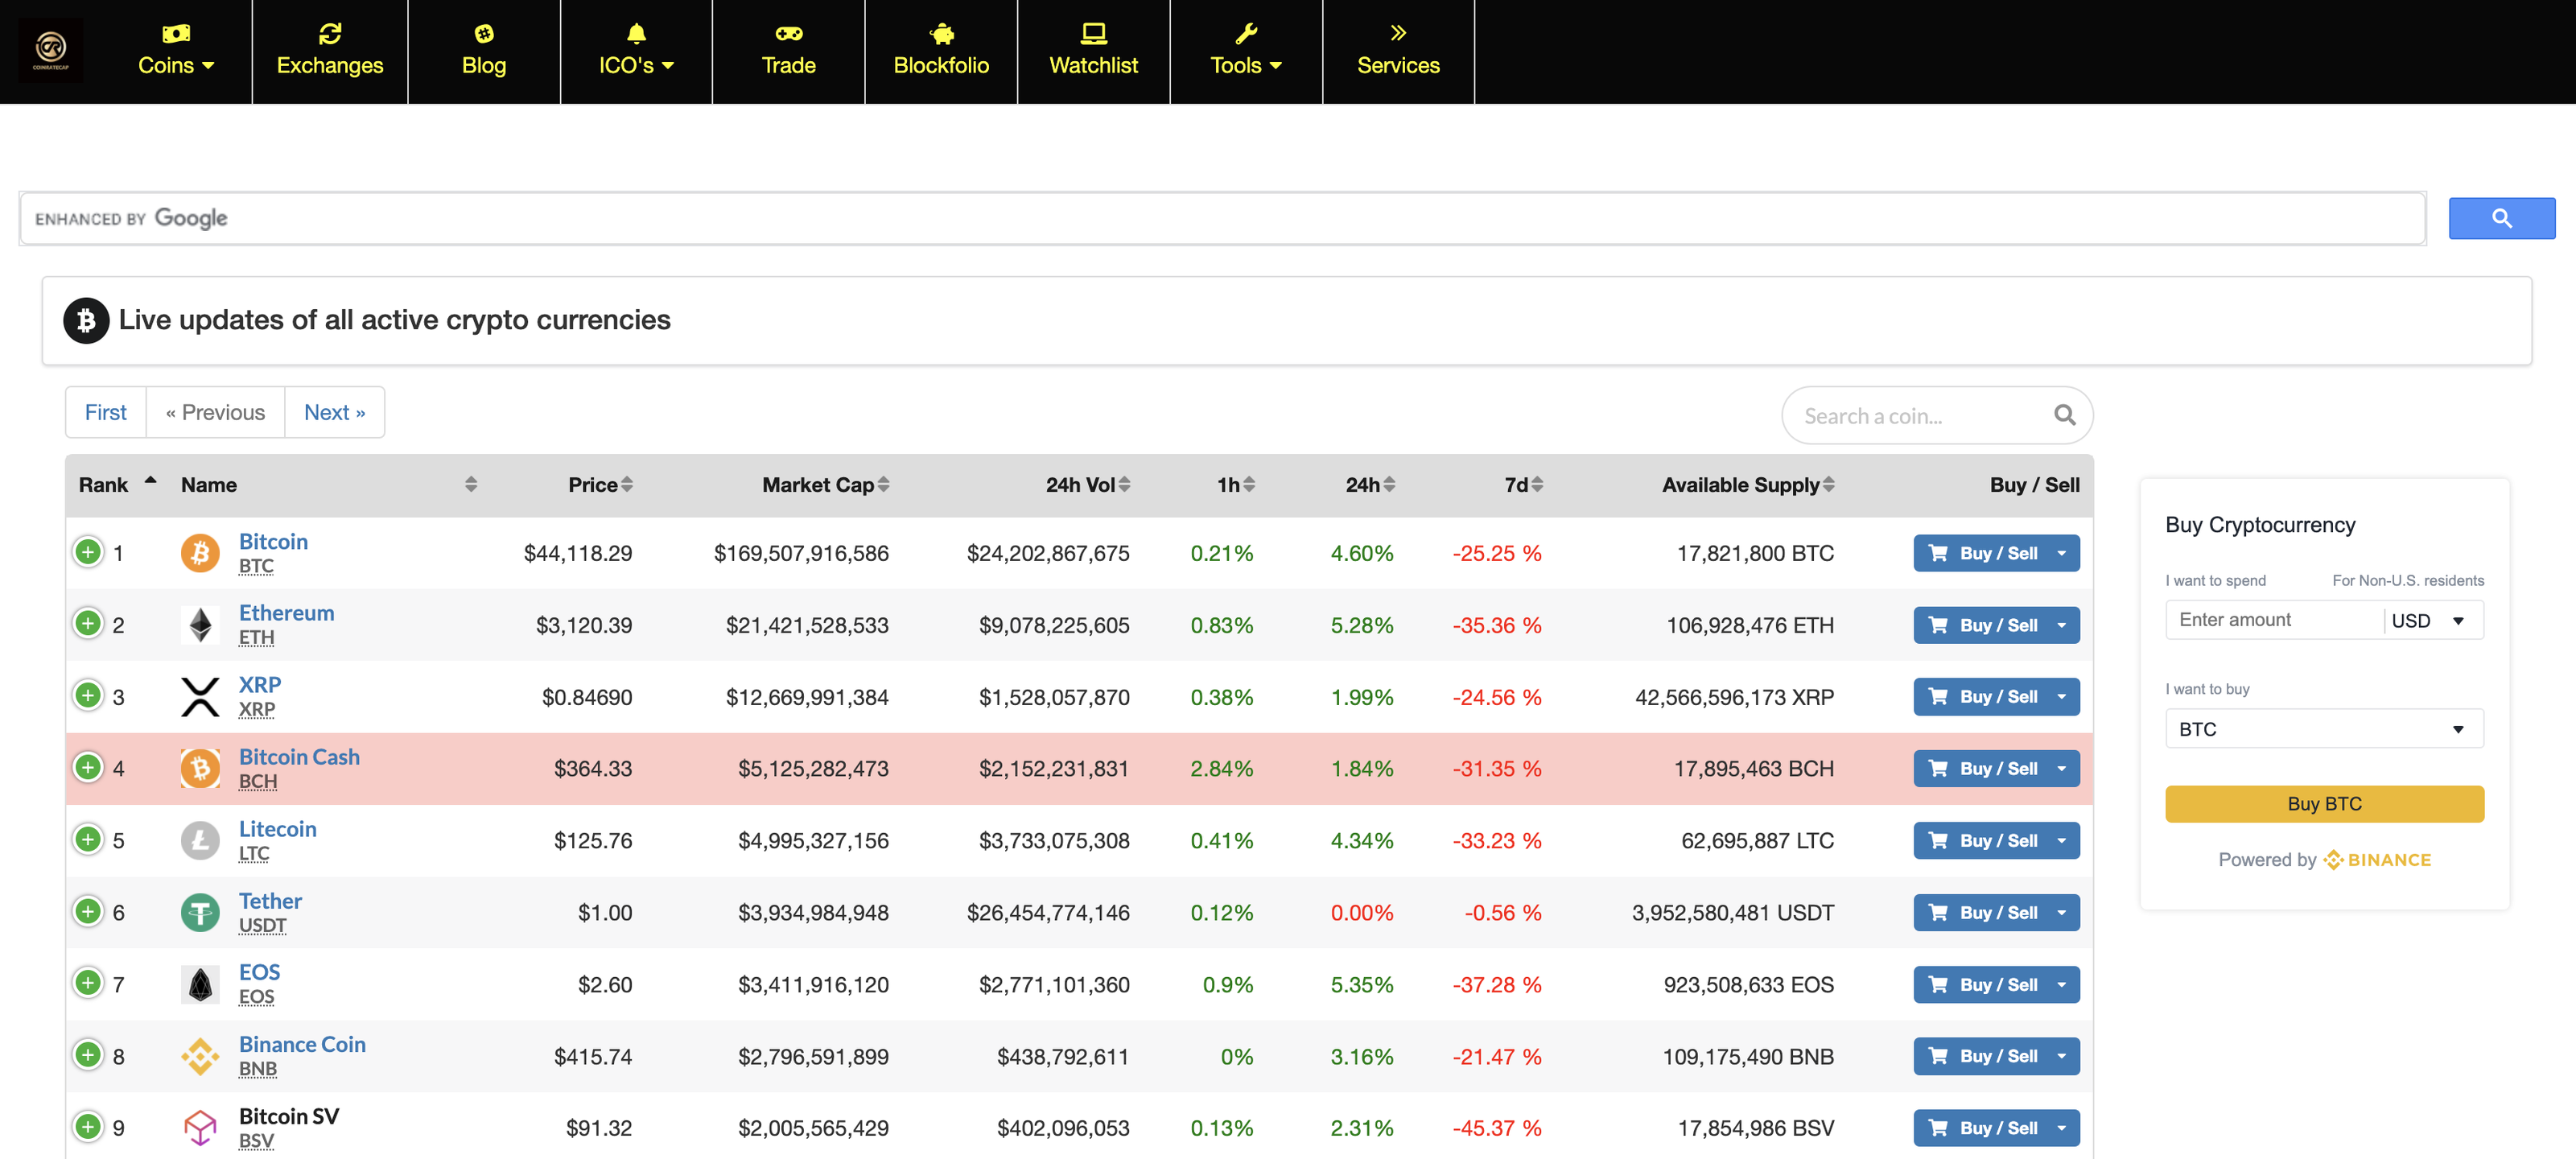This screenshot has height=1159, width=2576.
Task: Click the Enter amount input field
Action: 2272,620
